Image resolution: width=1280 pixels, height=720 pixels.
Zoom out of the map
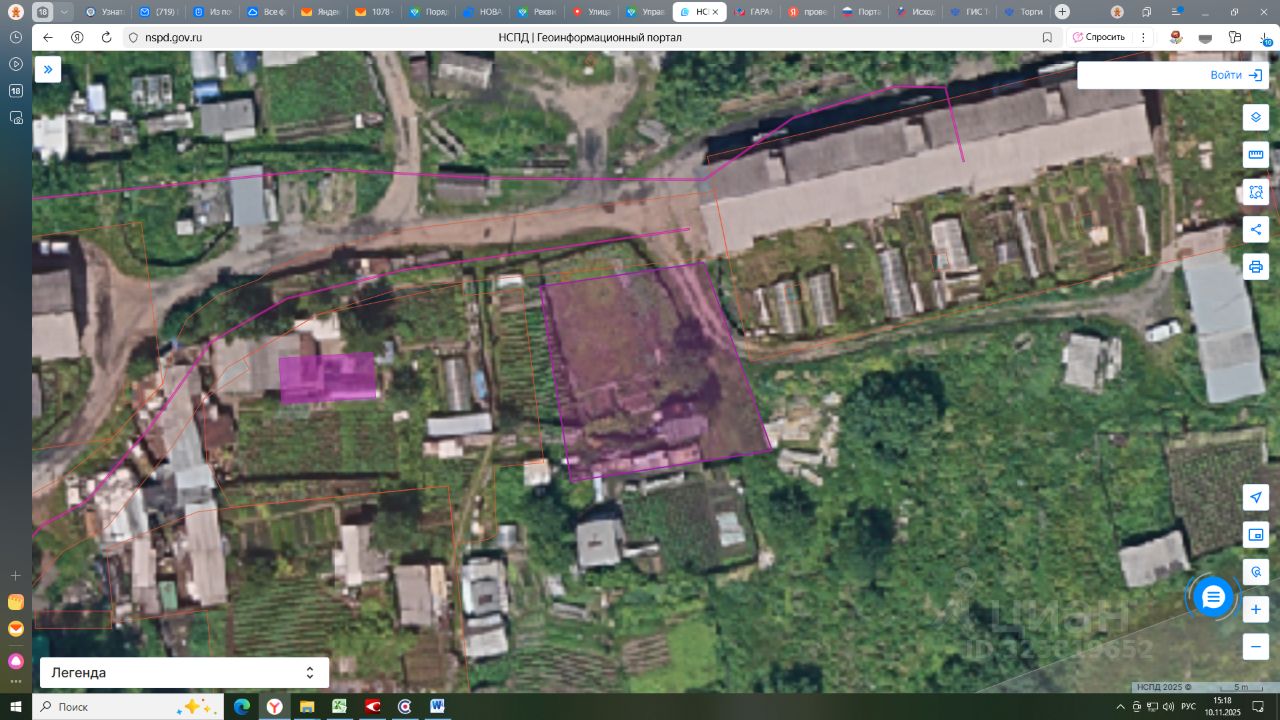1256,646
